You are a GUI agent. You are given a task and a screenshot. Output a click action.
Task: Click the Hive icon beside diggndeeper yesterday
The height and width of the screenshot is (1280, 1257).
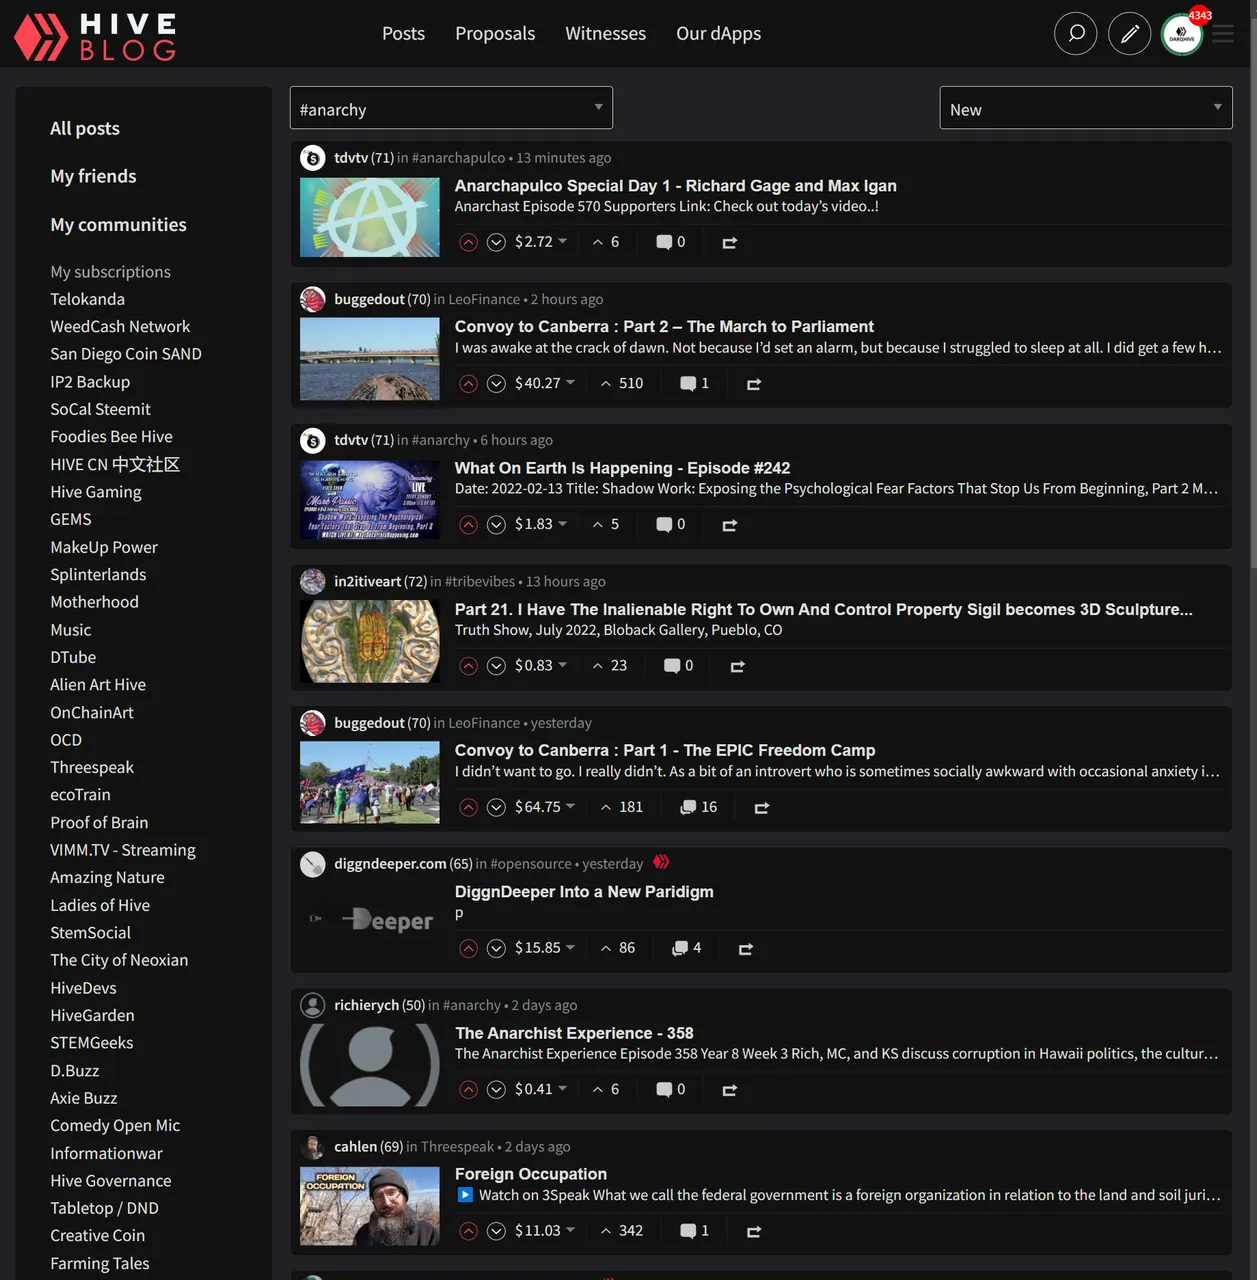pos(661,862)
